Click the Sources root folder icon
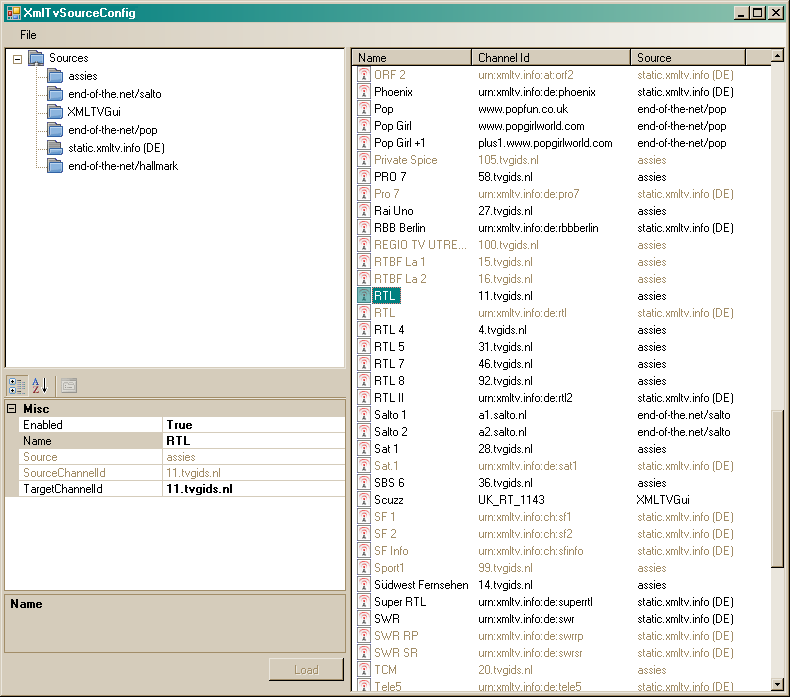Viewport: 790px width, 697px height. point(36,58)
